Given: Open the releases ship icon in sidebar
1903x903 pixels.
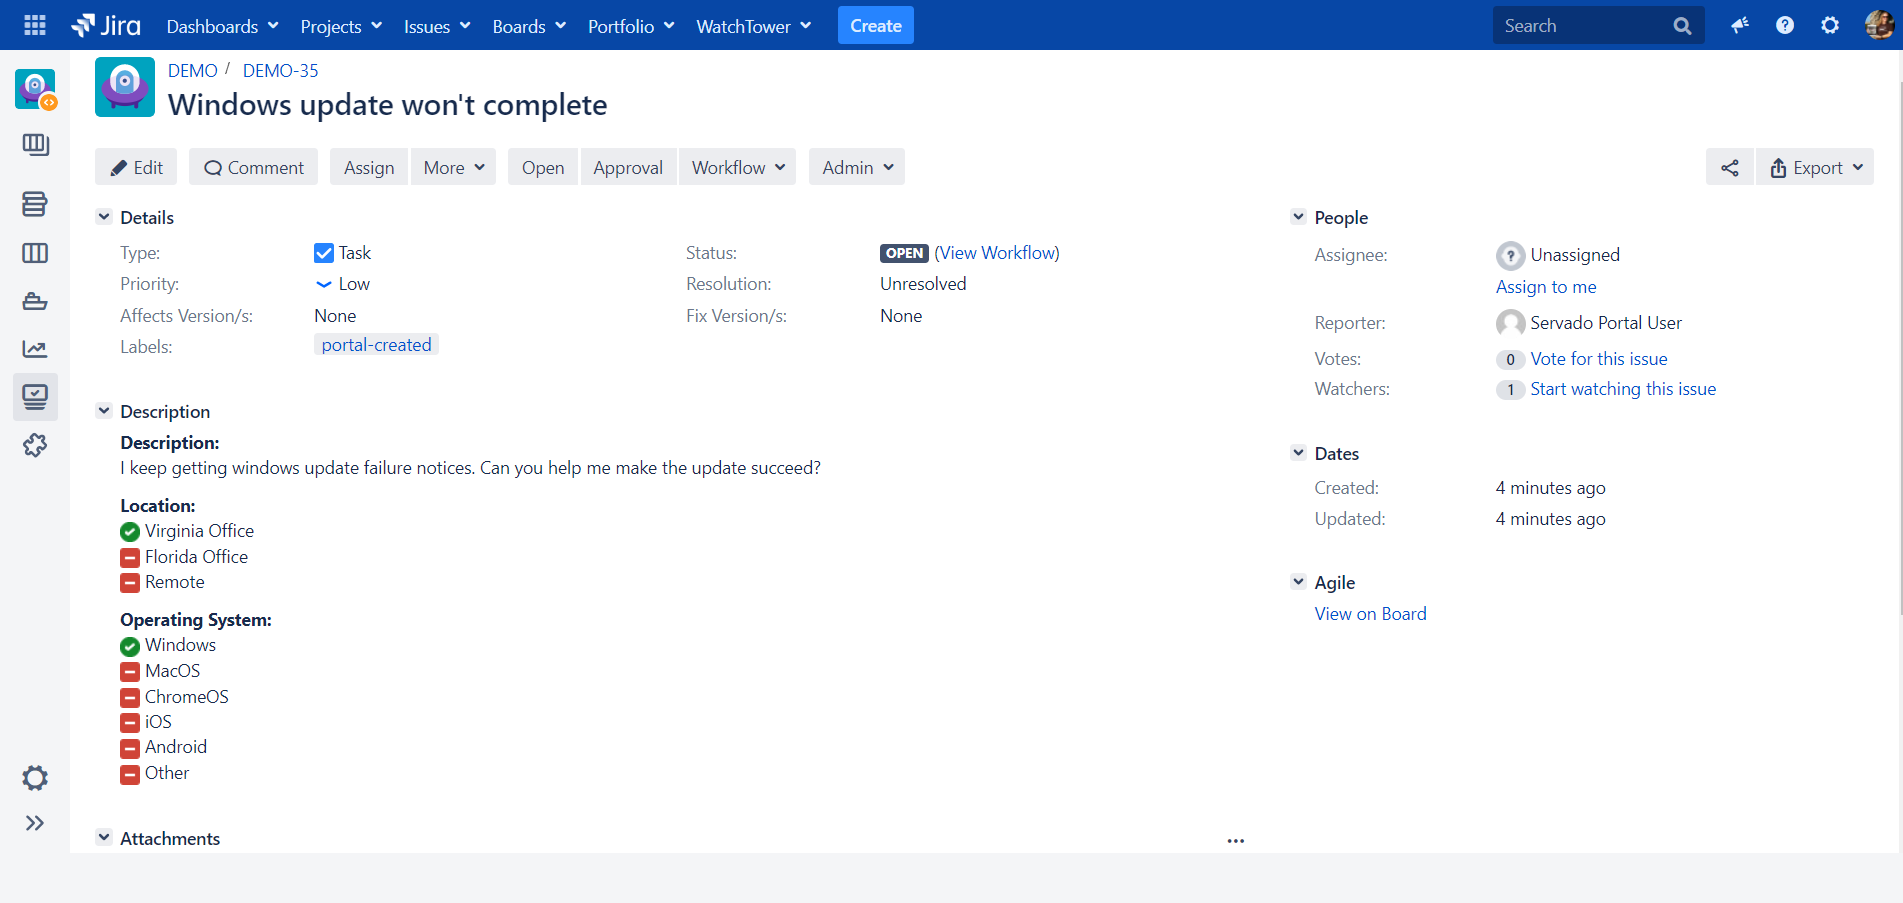Looking at the screenshot, I should [35, 301].
